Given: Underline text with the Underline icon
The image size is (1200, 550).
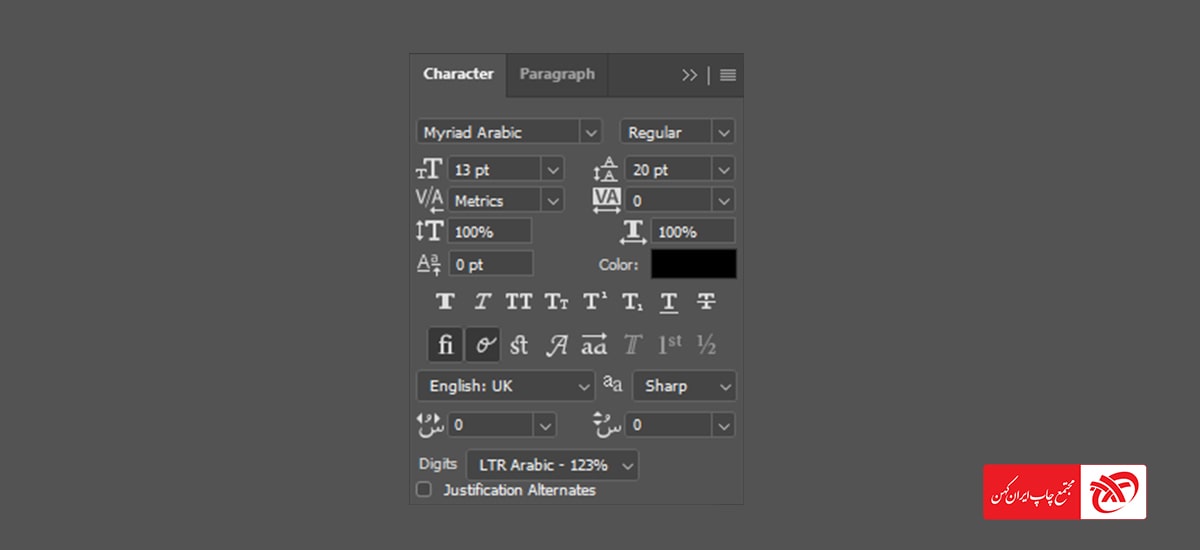Looking at the screenshot, I should pos(669,301).
